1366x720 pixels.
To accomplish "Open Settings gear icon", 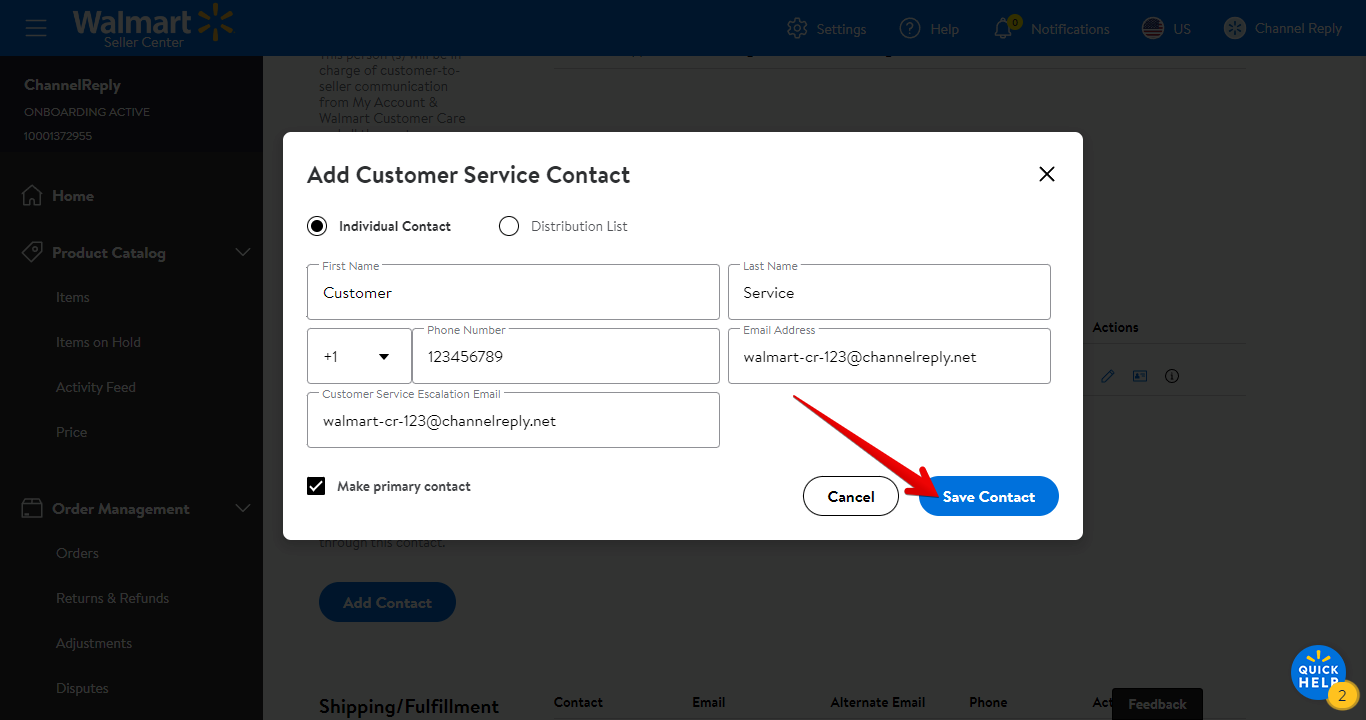I will point(797,28).
